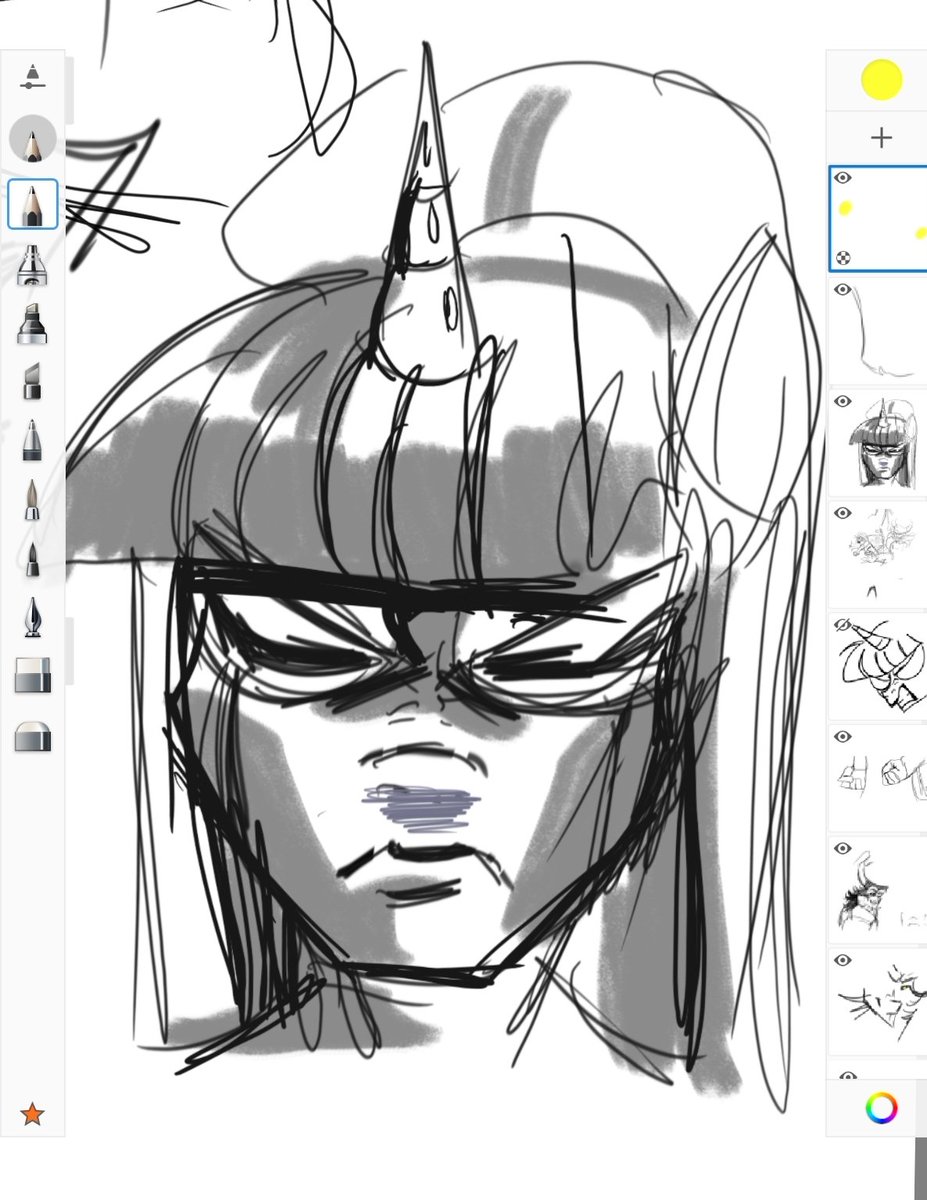
Task: Select the thin curved line layer thumbnail
Action: click(880, 331)
